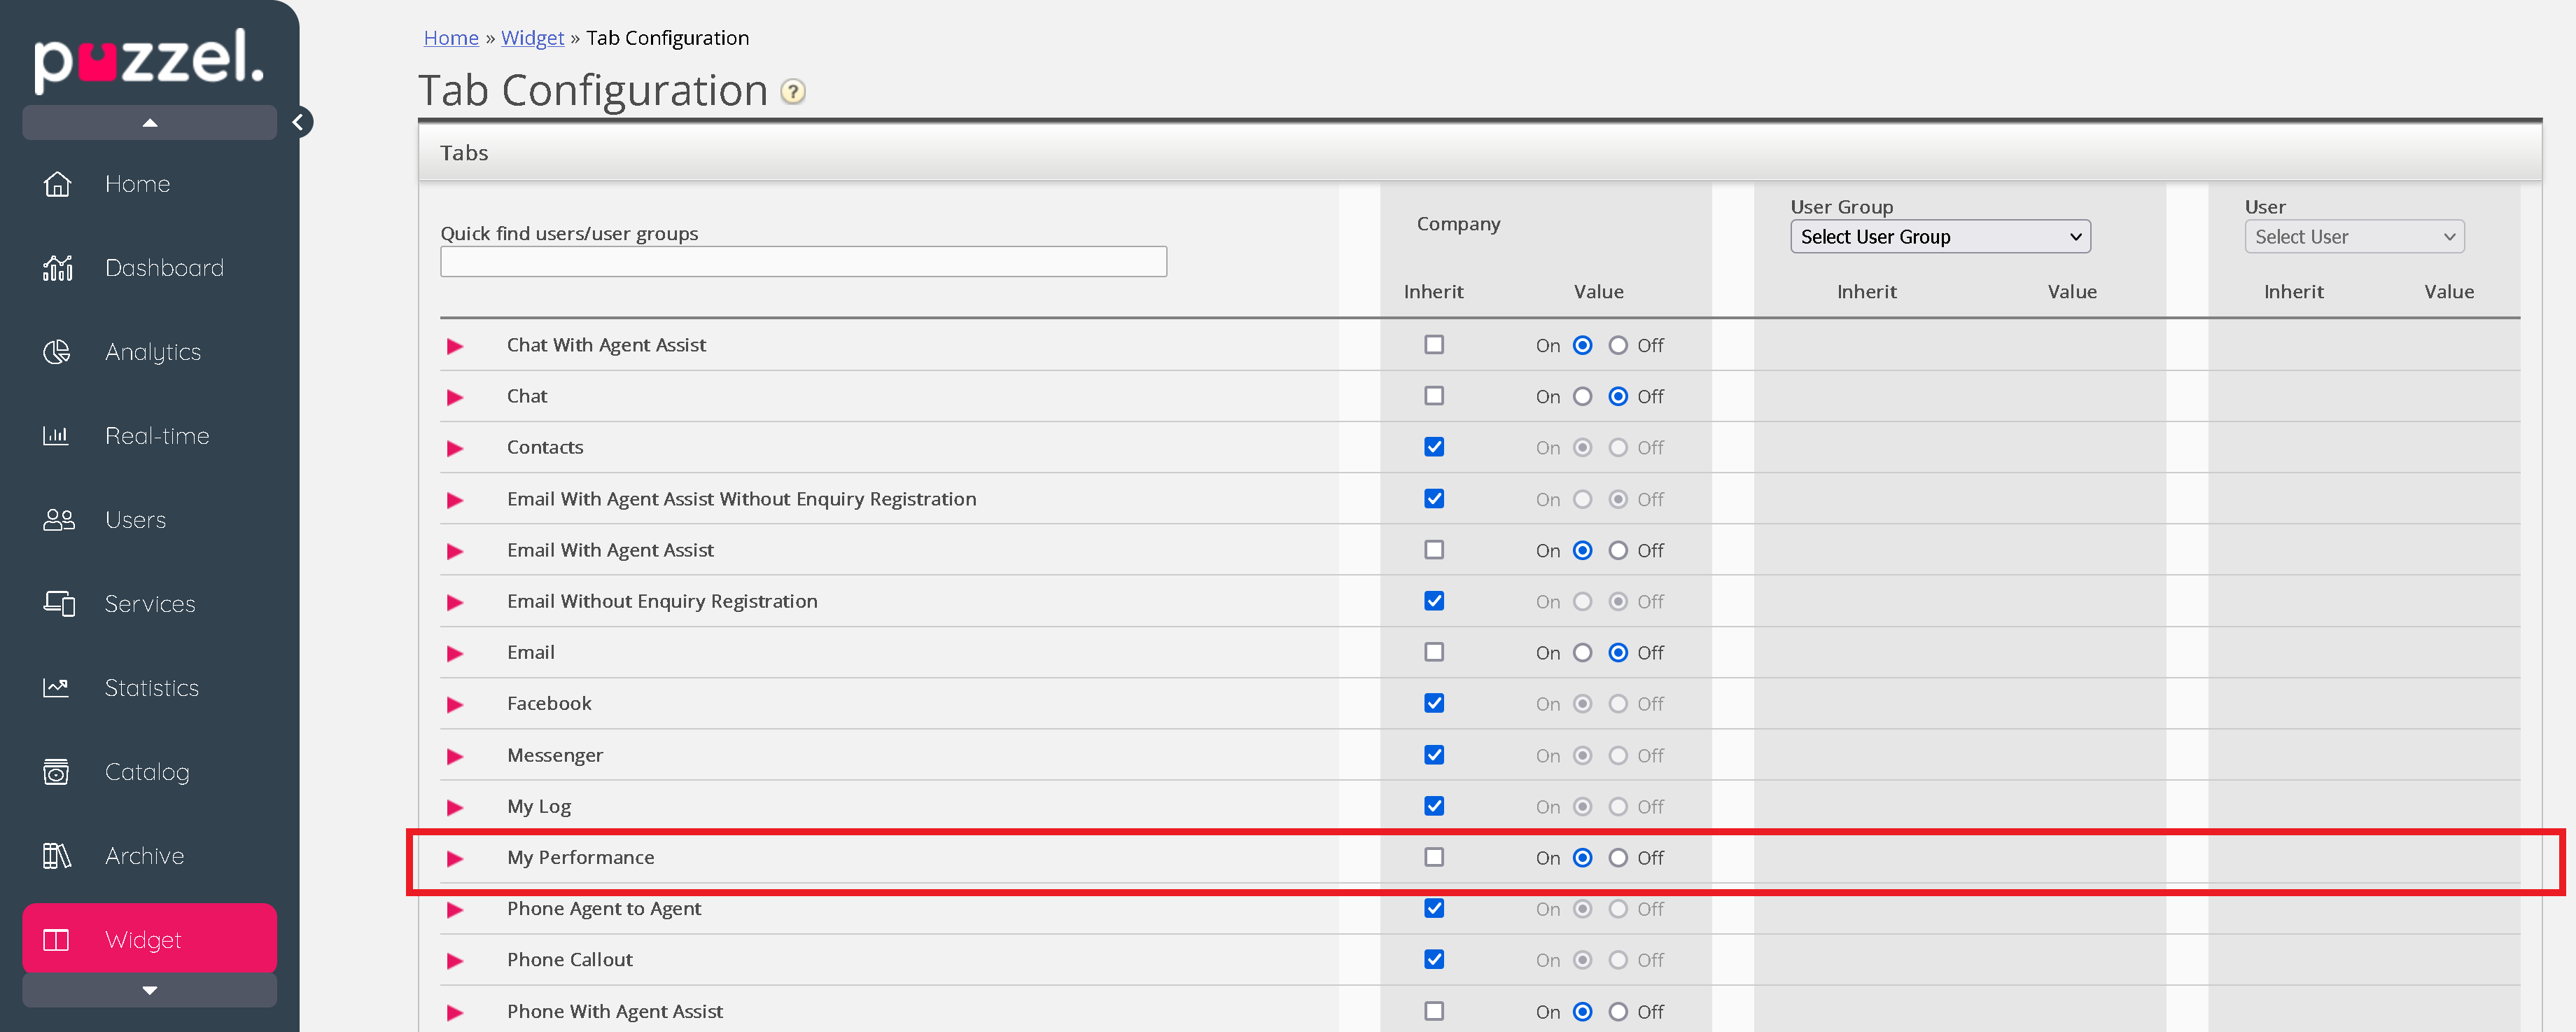Expand the My Performance row arrow
Screen dimensions: 2576x1032
[455, 858]
